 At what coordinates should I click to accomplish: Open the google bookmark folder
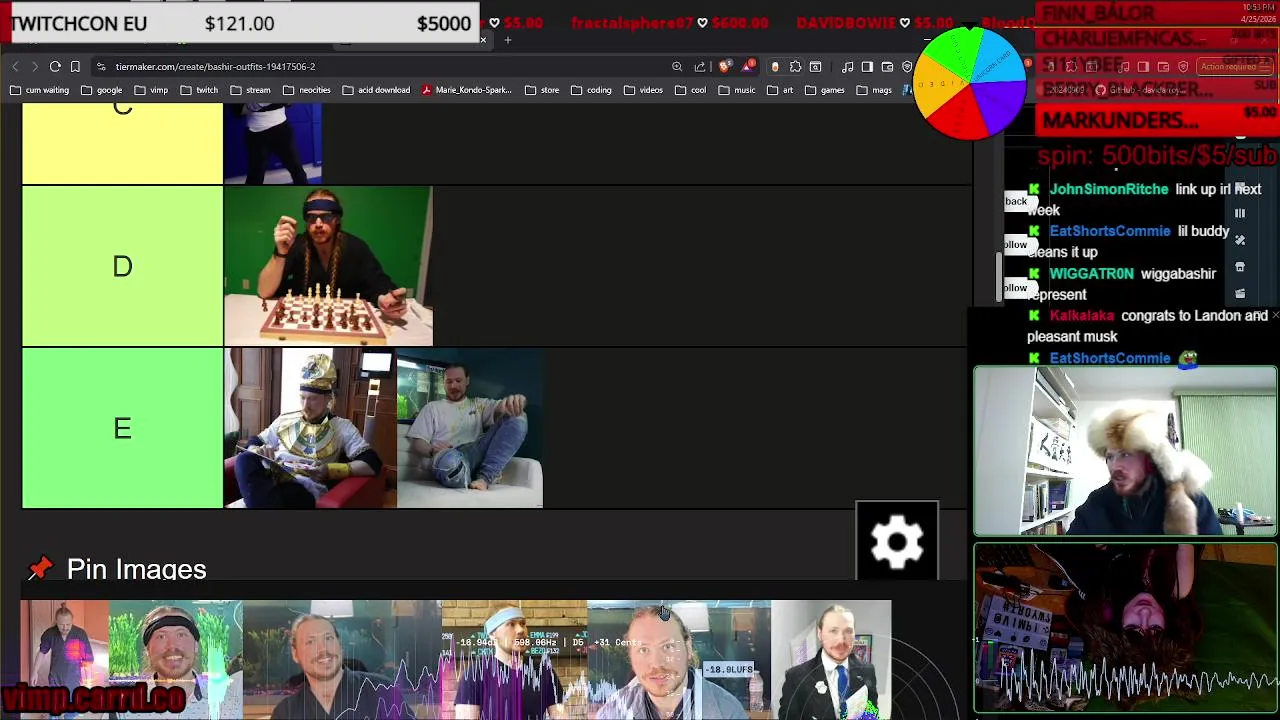coord(102,90)
